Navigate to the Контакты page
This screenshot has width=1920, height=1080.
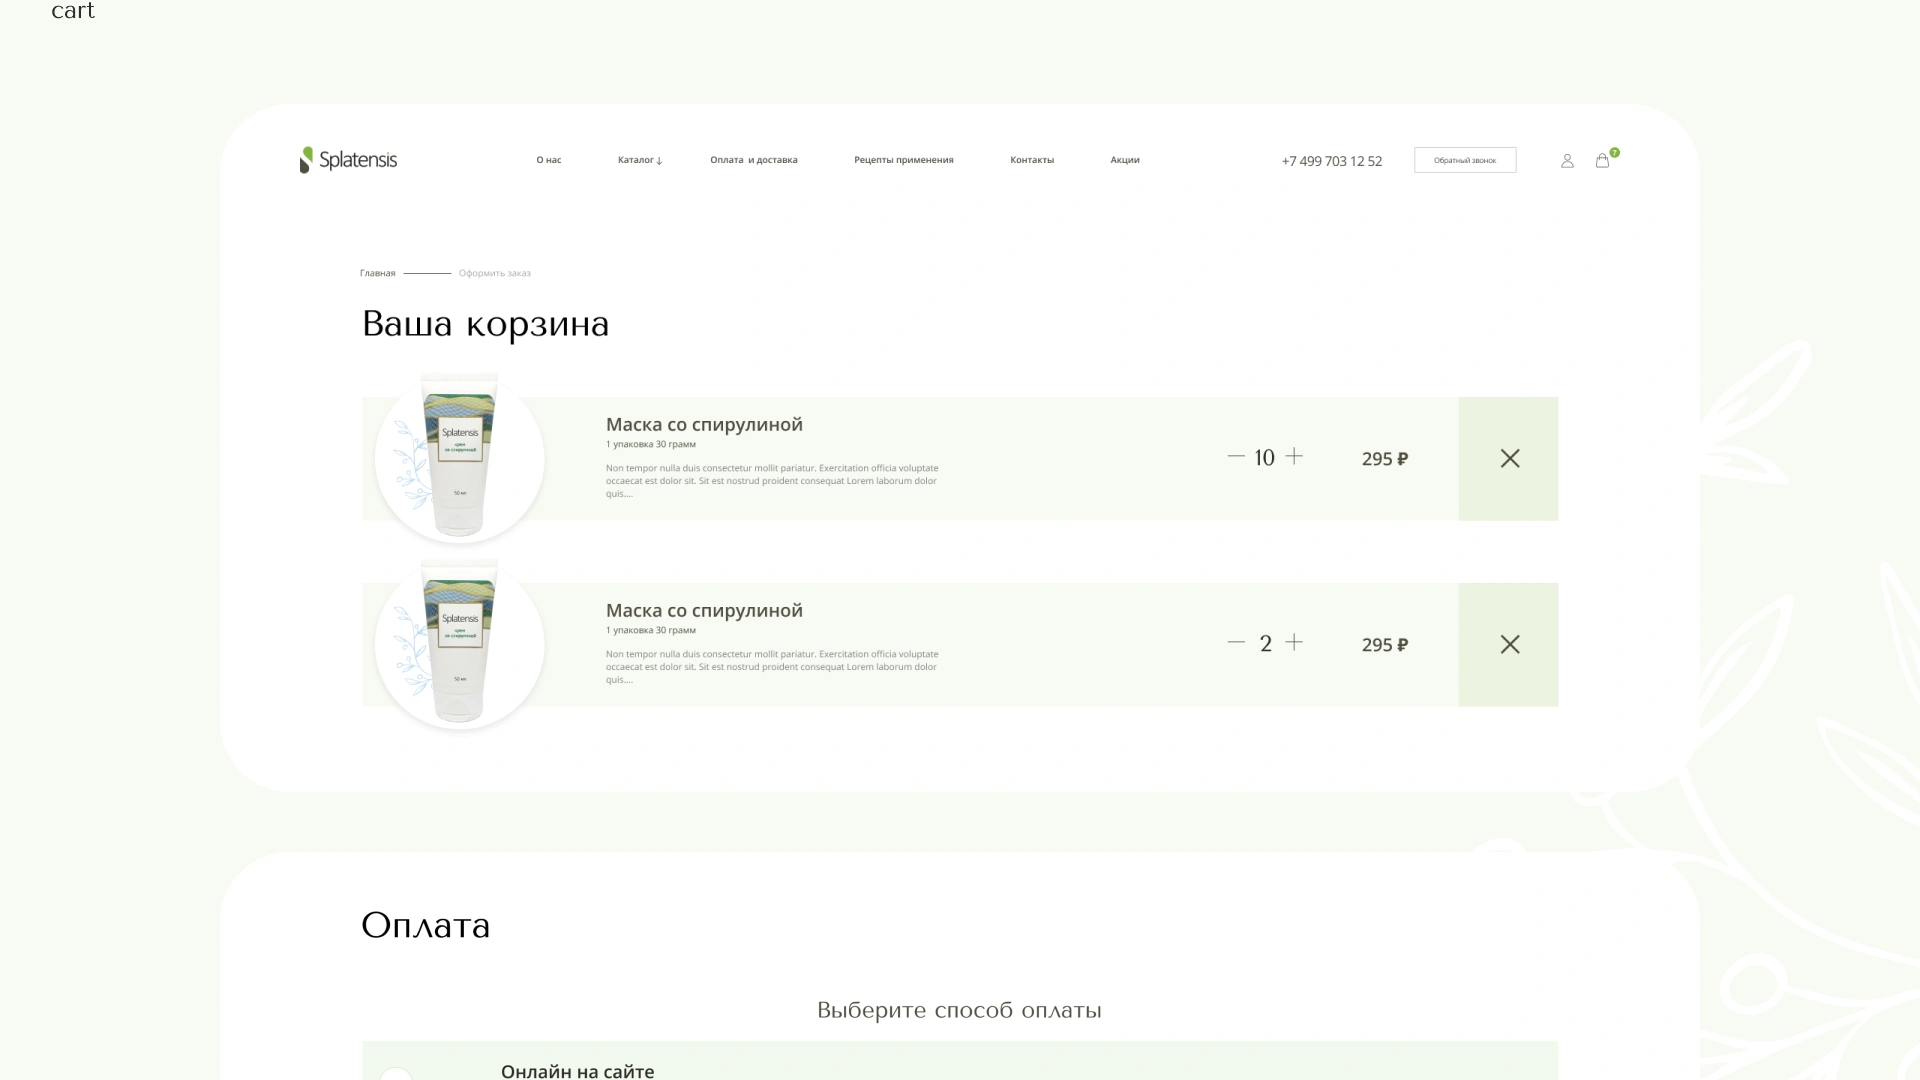(x=1032, y=160)
